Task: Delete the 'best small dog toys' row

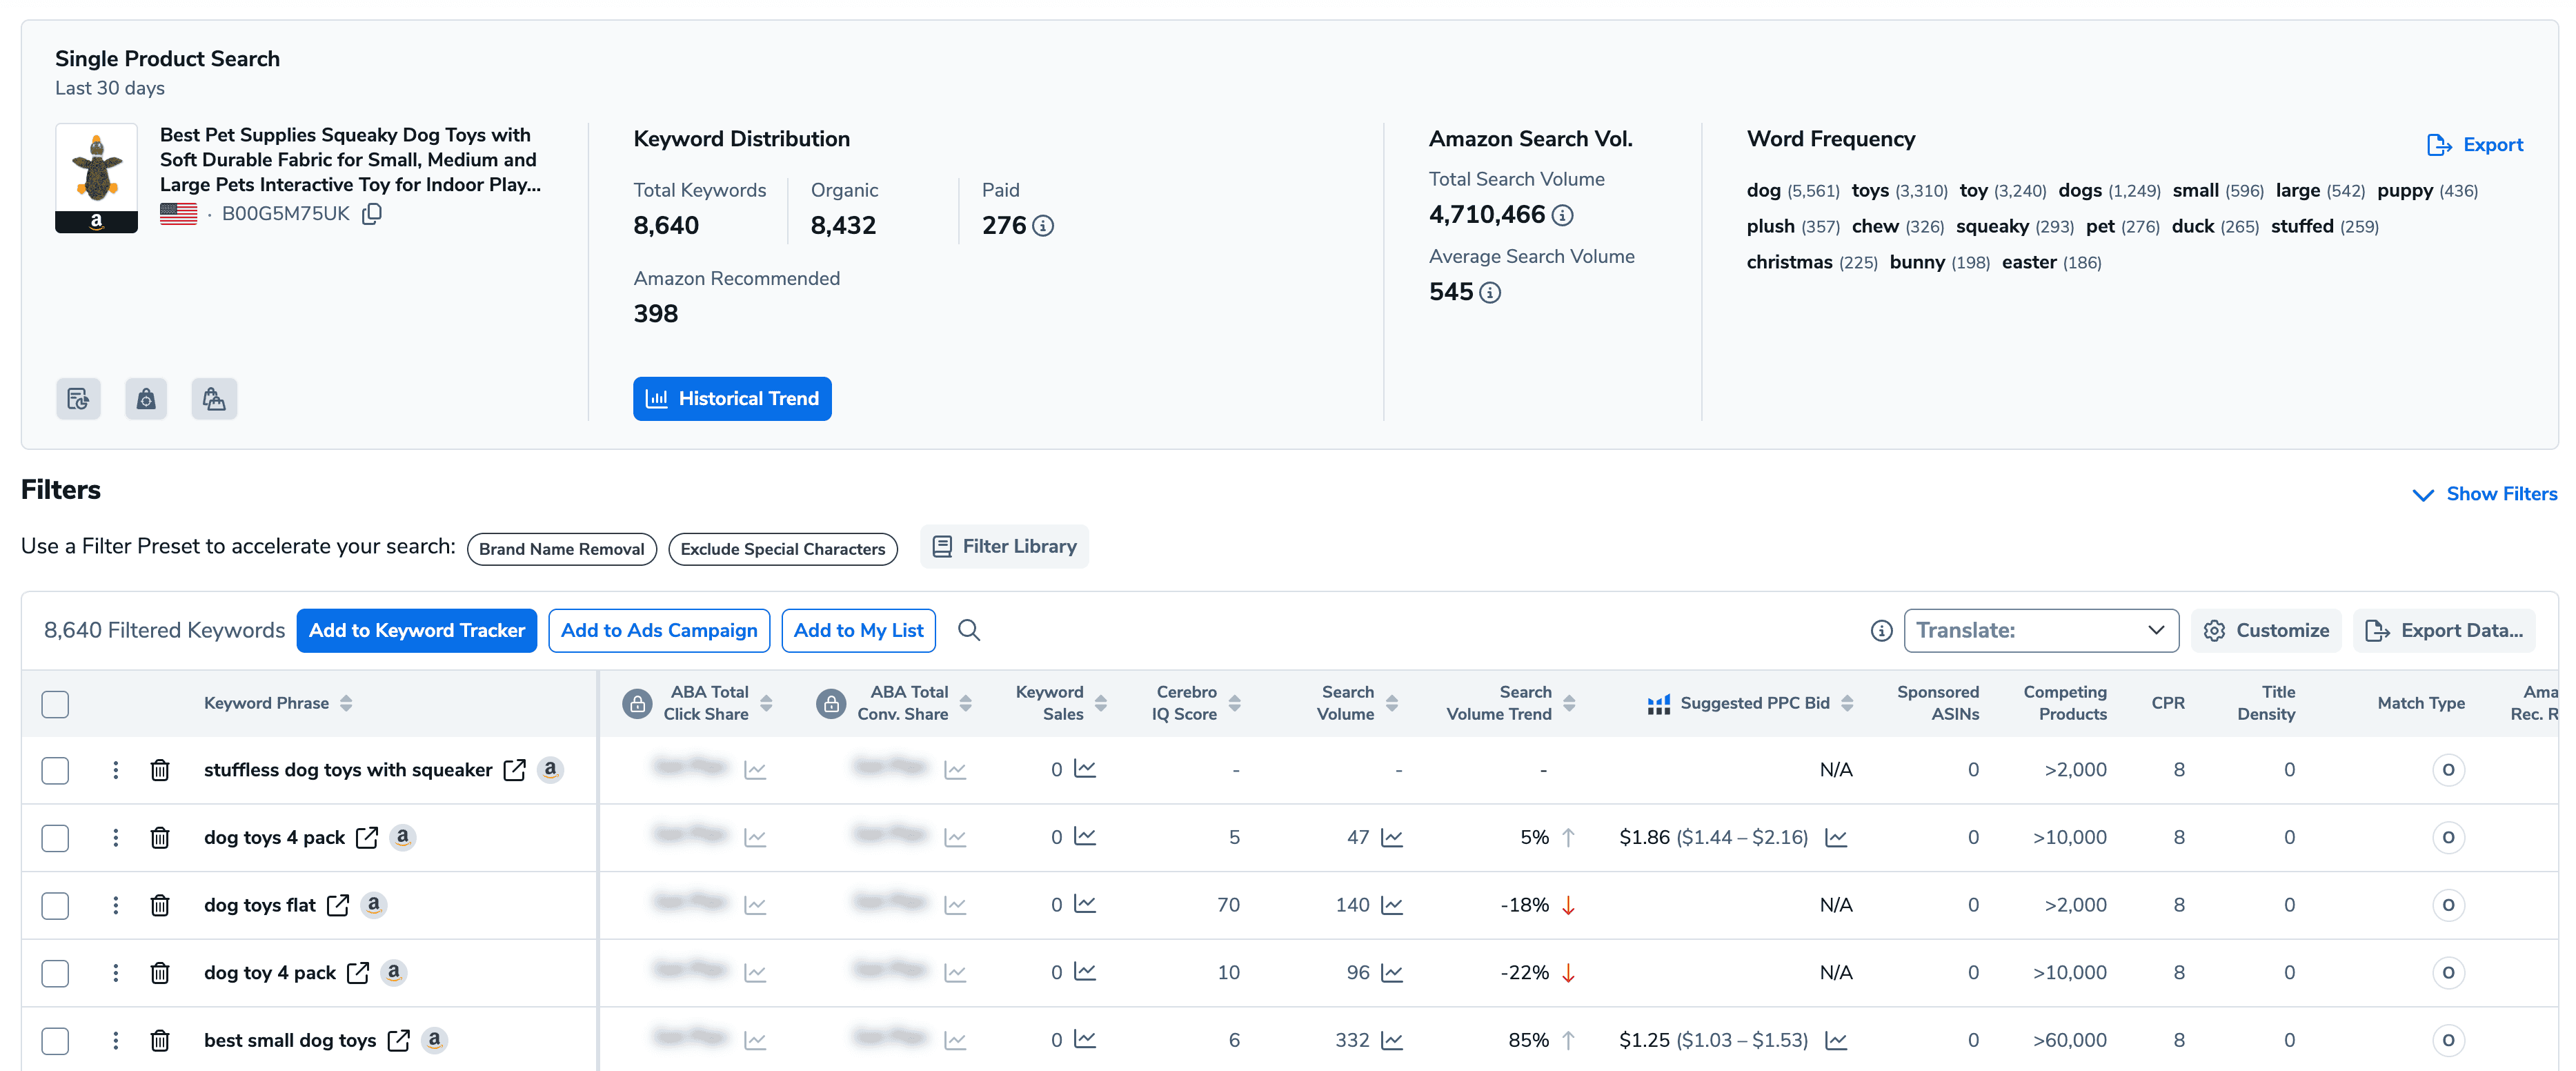Action: 160,1040
